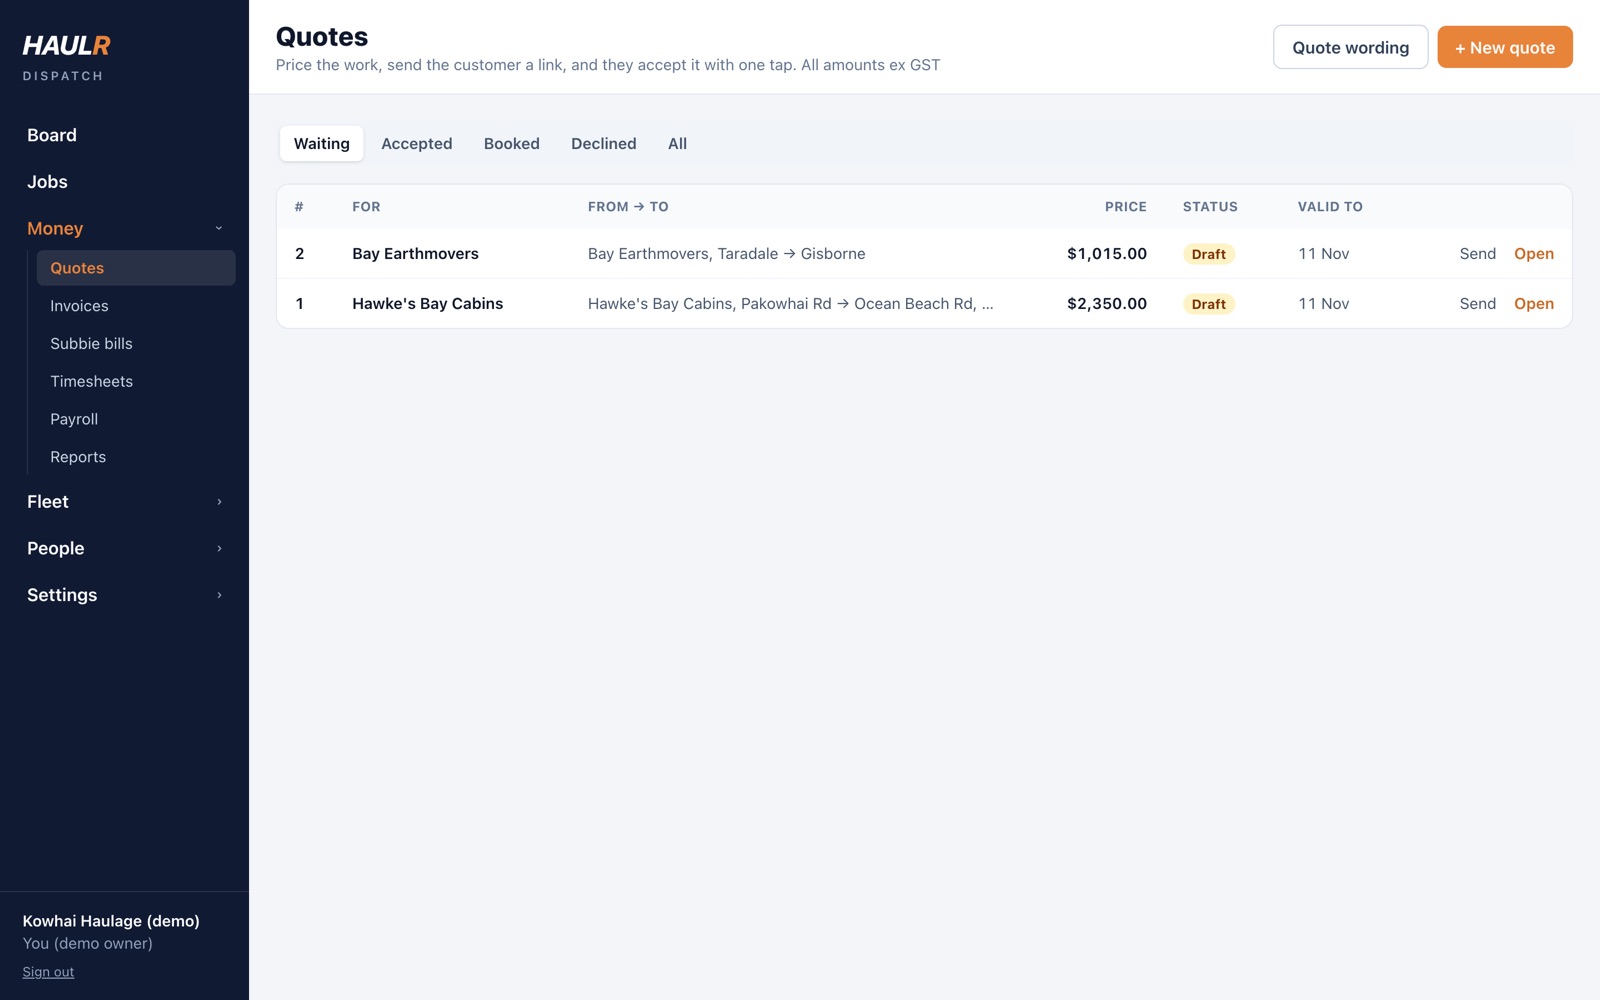Select Quotes in Money submenu
1600x1000 pixels.
click(x=136, y=268)
